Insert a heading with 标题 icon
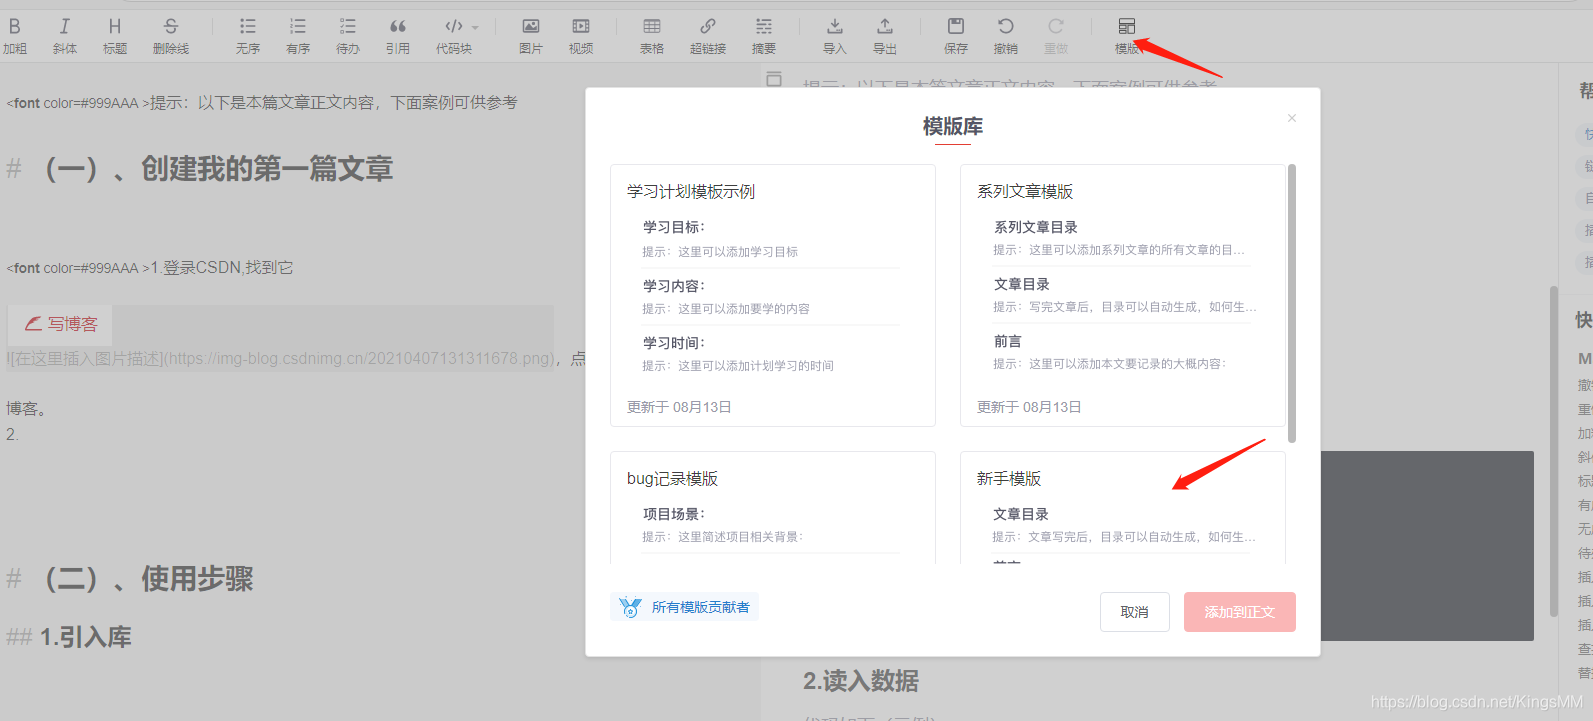The image size is (1593, 721). (115, 35)
